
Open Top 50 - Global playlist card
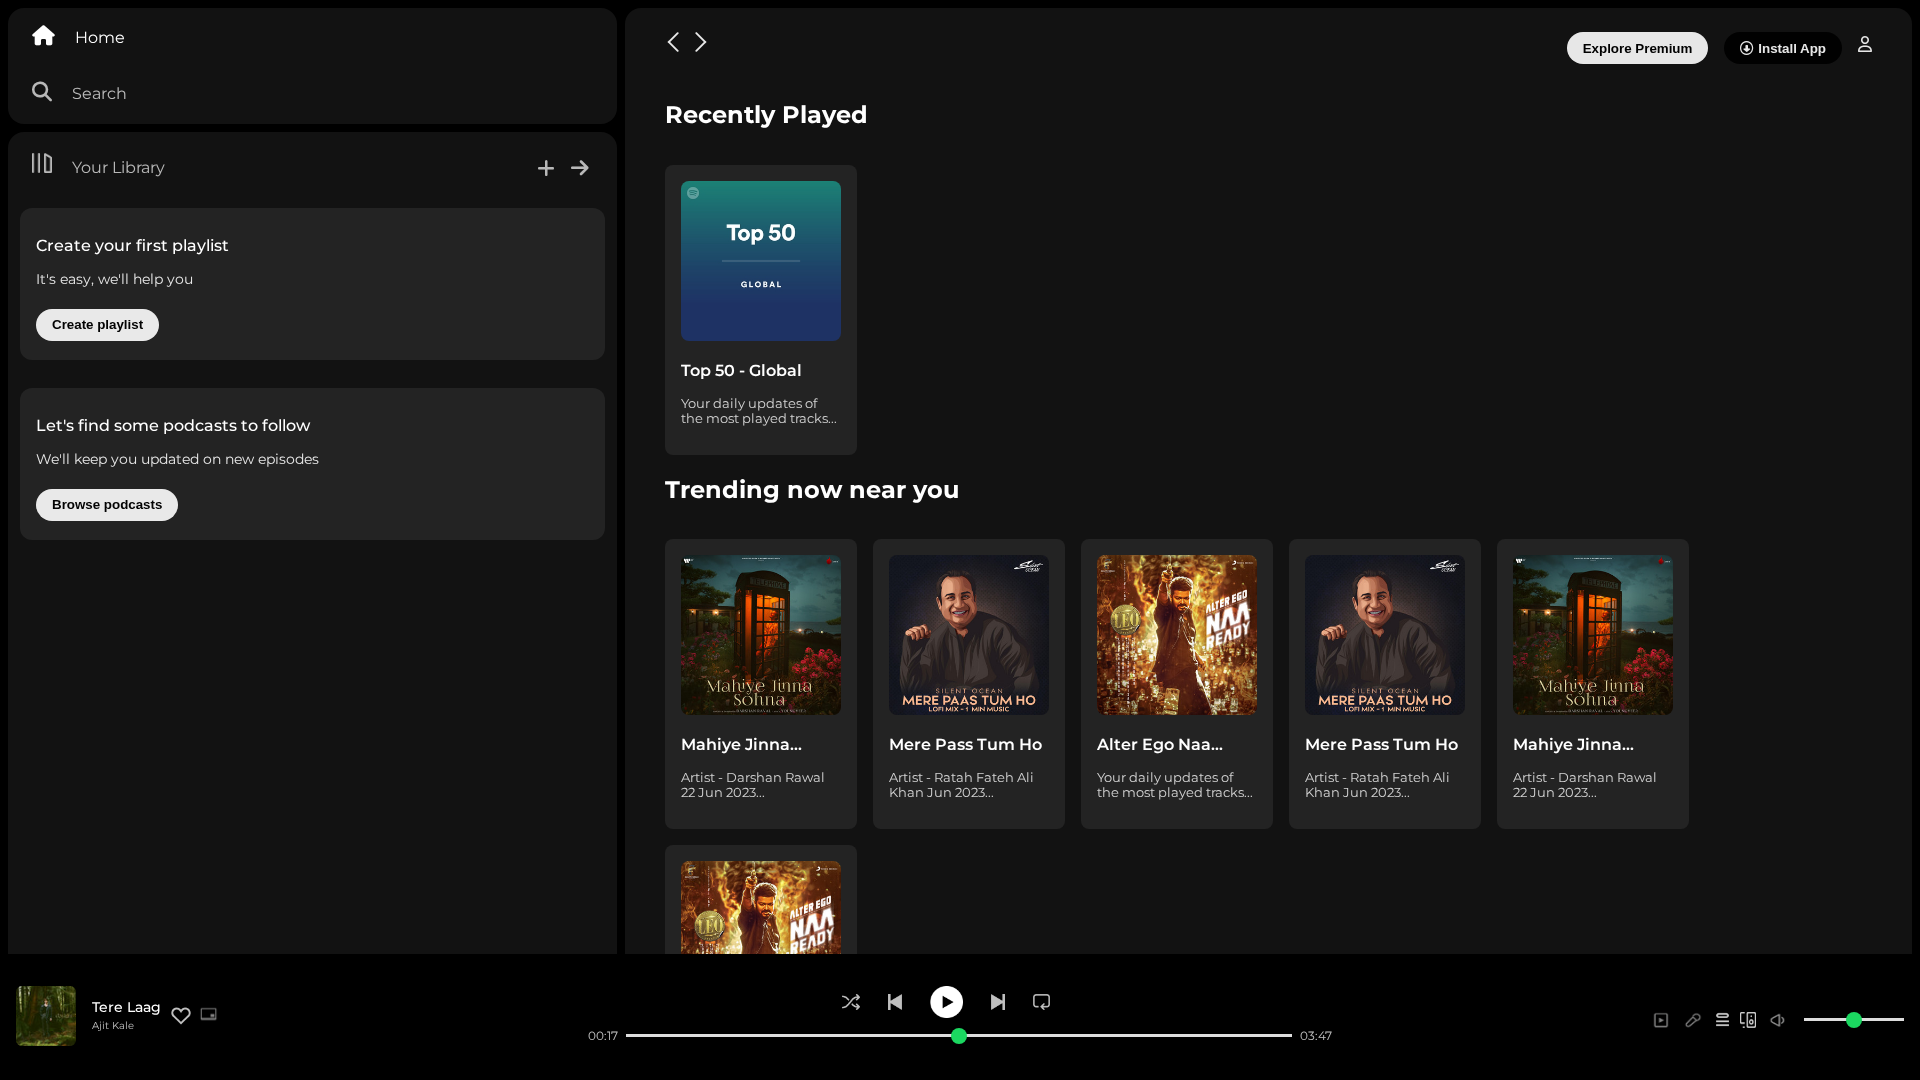click(x=761, y=310)
